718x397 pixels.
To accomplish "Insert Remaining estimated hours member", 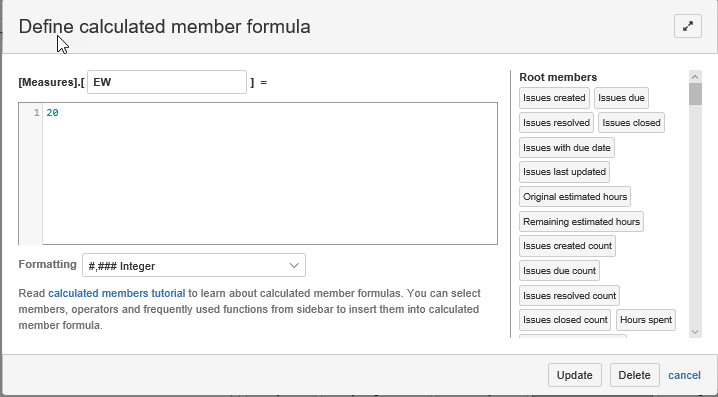I will (x=581, y=222).
